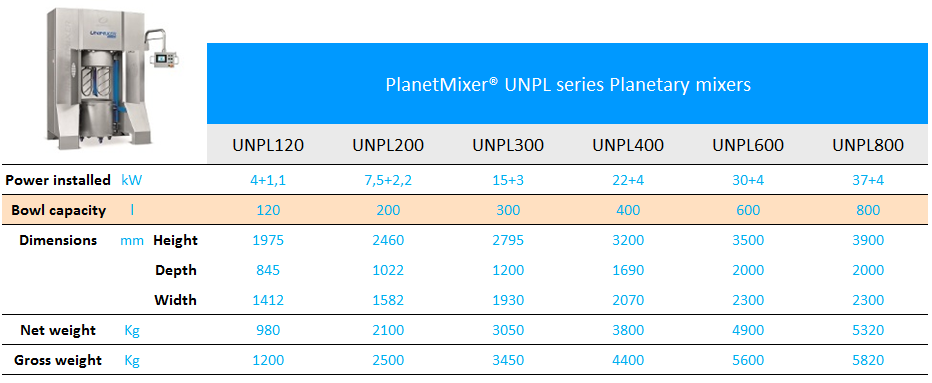Click the Dimensions Height label

pyautogui.click(x=175, y=241)
